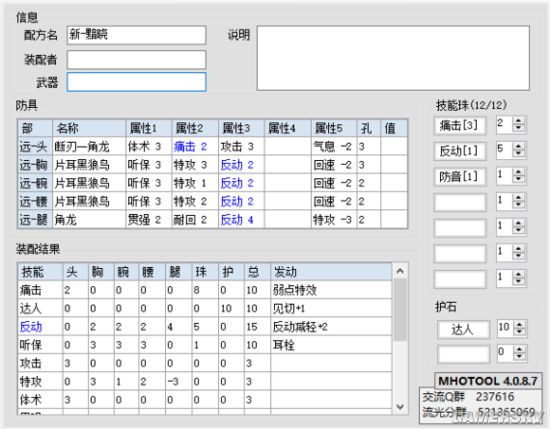Click the 反动[1] skill gem button
Viewport: 550px width, 429px height.
(x=460, y=151)
